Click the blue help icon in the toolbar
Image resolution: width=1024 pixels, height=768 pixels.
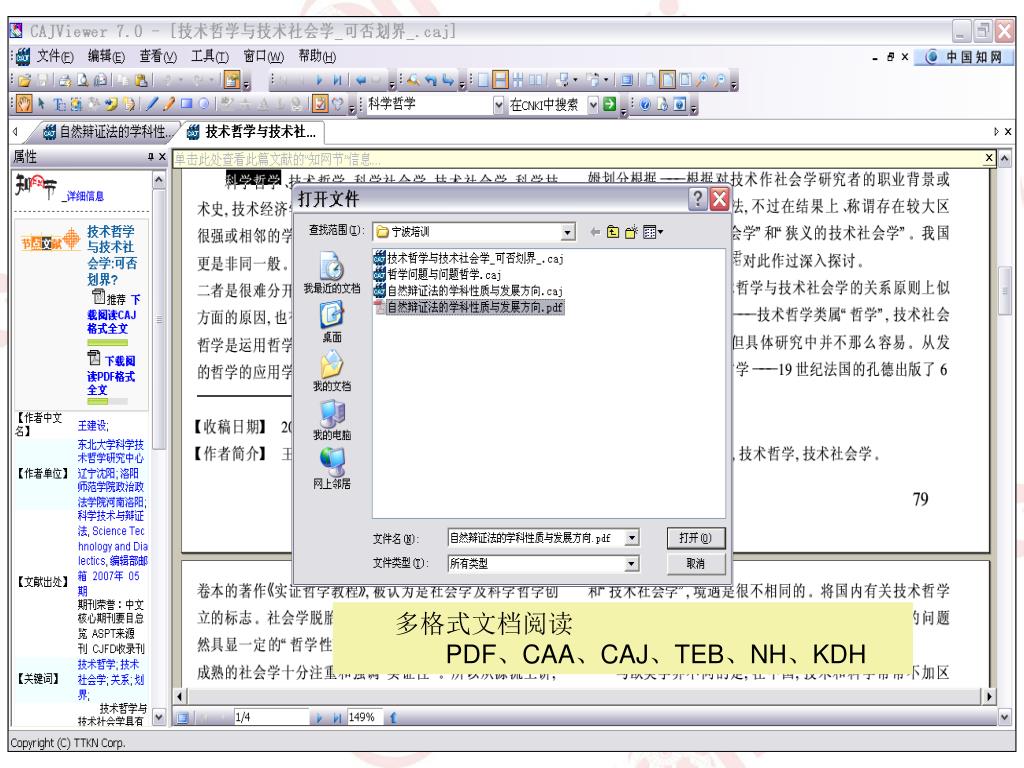click(645, 104)
